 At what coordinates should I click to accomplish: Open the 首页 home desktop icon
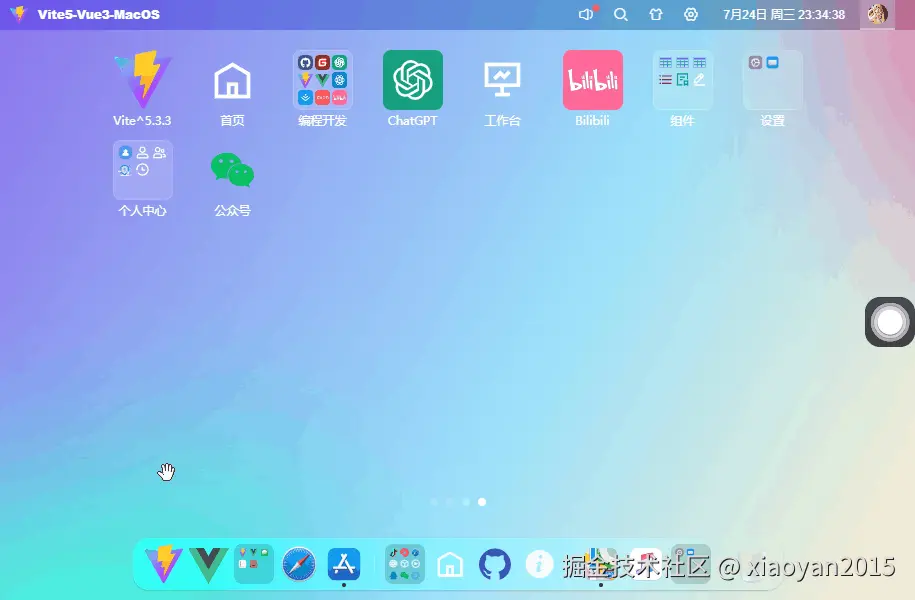coord(232,80)
